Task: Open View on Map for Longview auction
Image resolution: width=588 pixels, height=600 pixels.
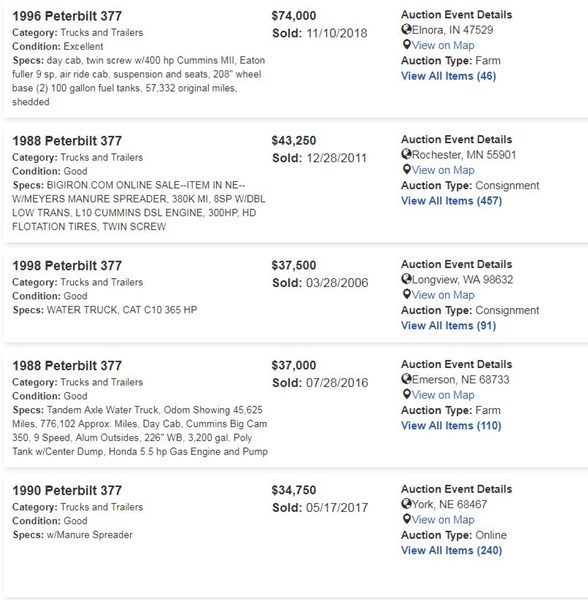Action: tap(443, 295)
